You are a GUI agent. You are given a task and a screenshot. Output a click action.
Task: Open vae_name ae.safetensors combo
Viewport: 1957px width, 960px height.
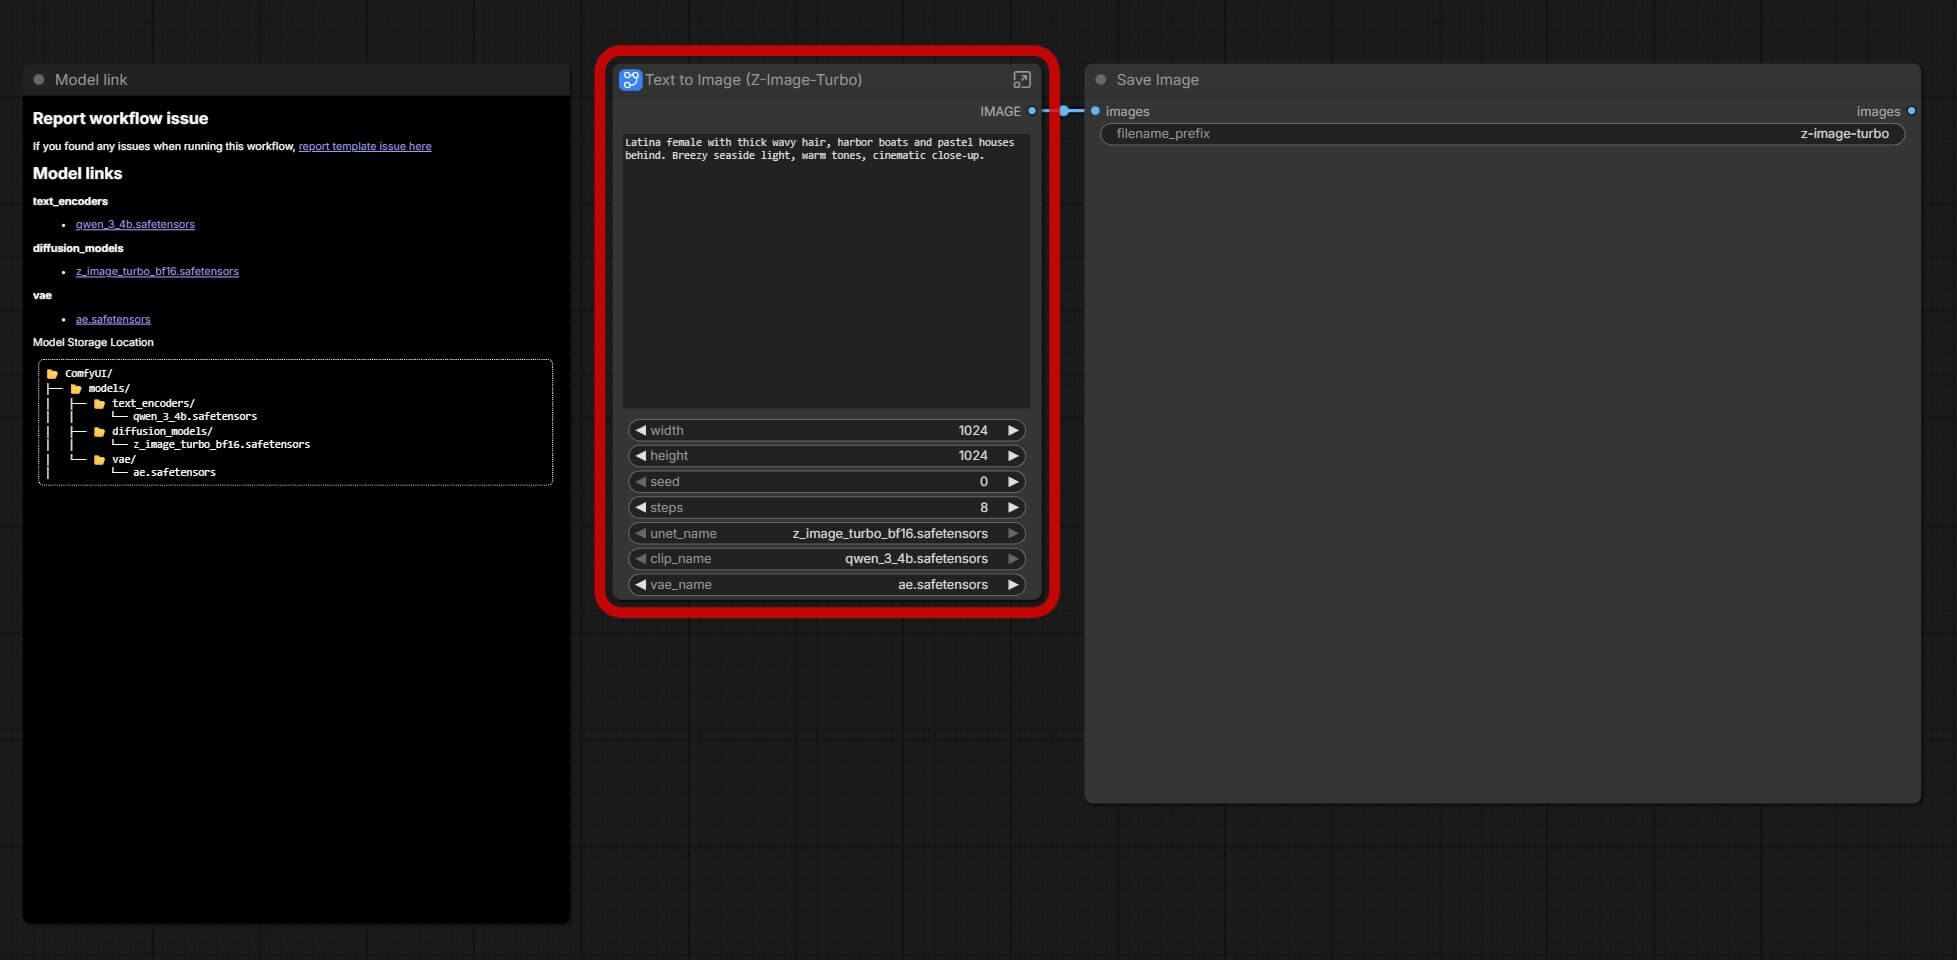pos(826,584)
